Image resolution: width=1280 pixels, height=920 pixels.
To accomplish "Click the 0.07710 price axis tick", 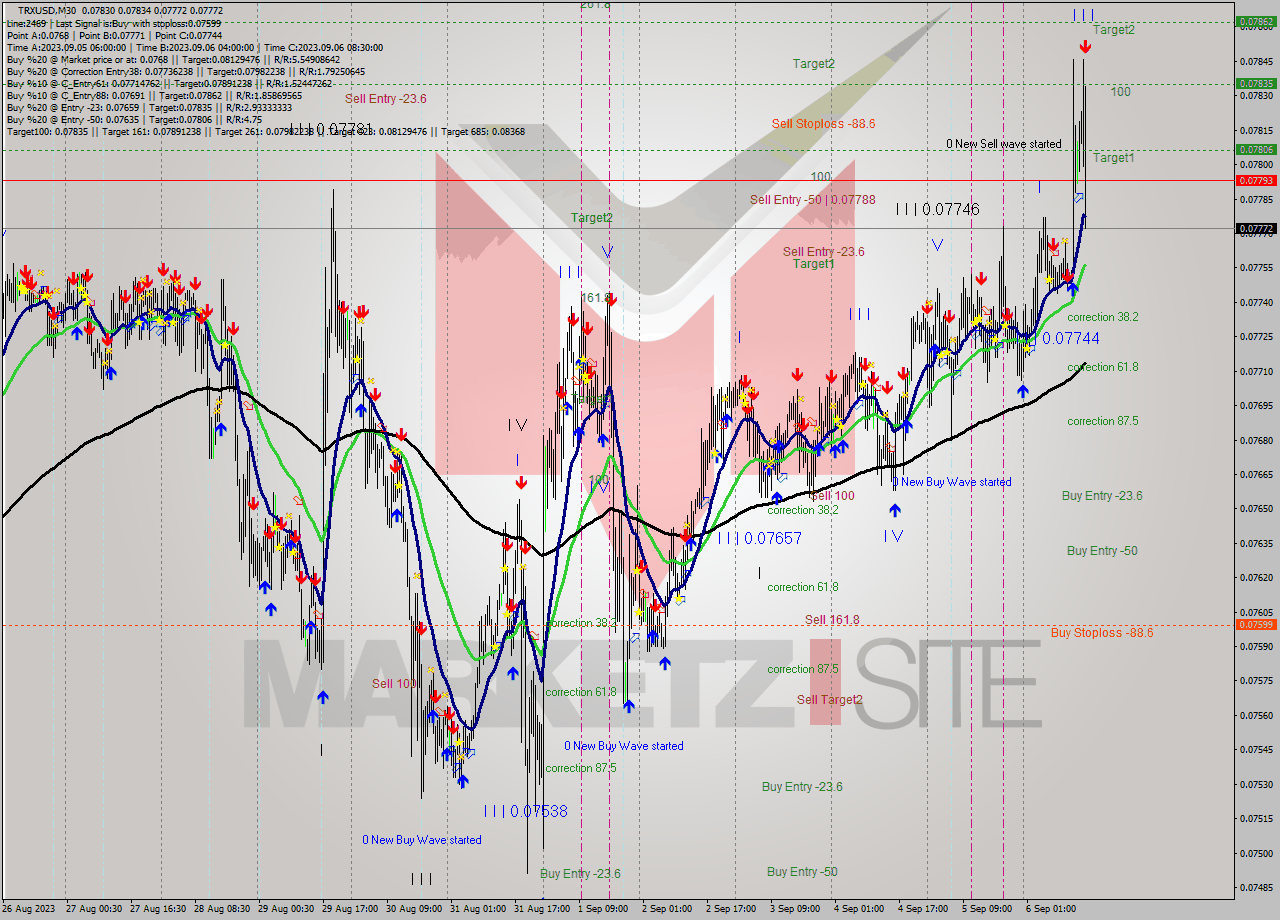I will [x=1256, y=371].
